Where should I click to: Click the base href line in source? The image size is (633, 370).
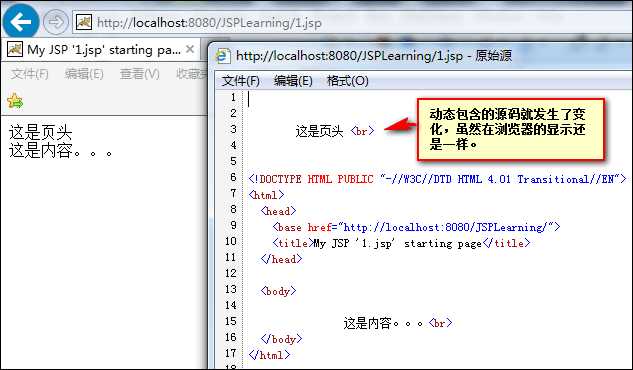(x=416, y=227)
